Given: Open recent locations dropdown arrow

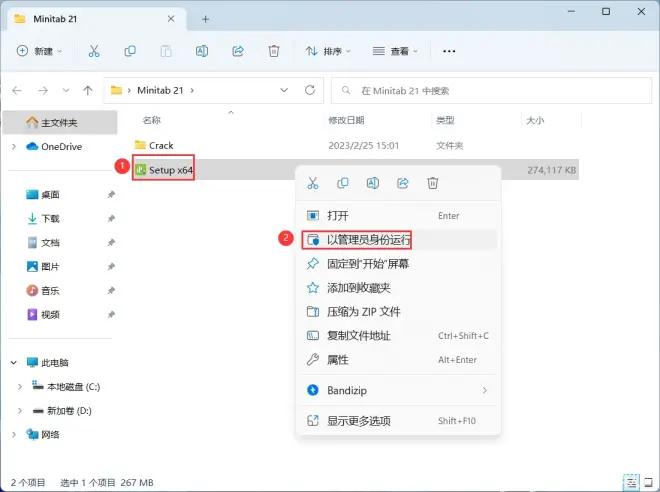Looking at the screenshot, I should pos(66,90).
